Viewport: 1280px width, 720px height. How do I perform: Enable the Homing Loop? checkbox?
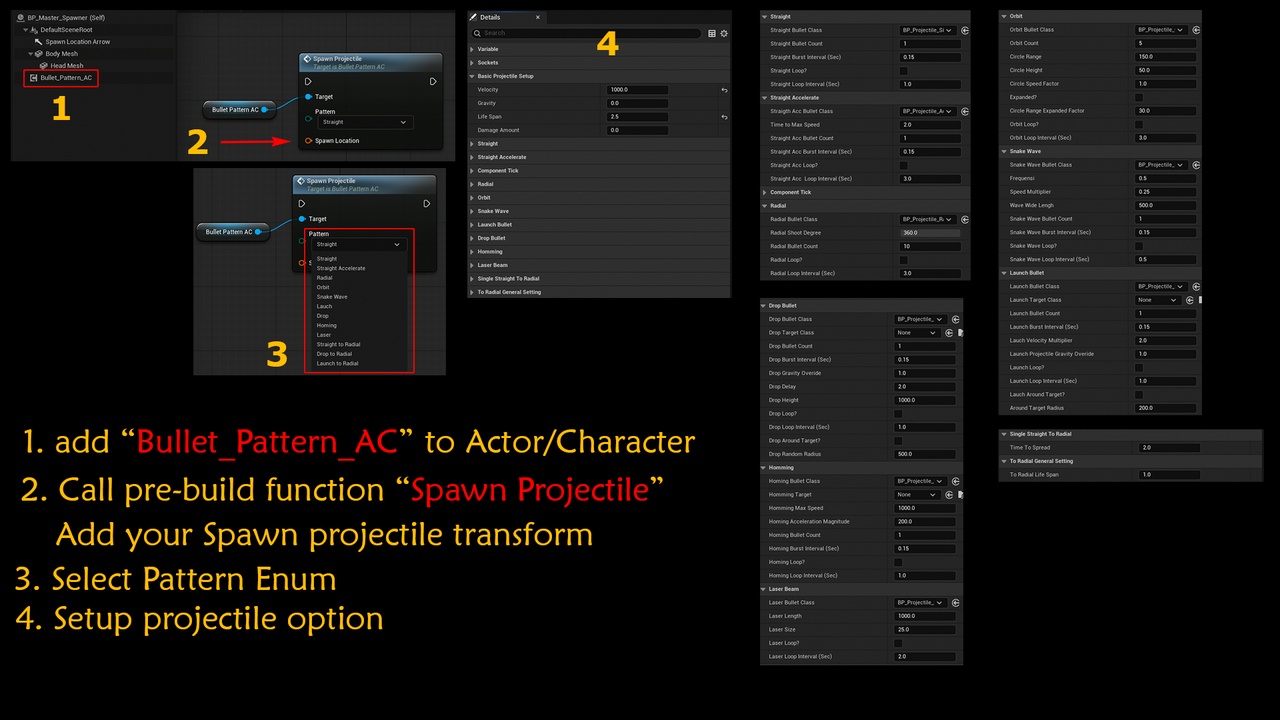898,562
